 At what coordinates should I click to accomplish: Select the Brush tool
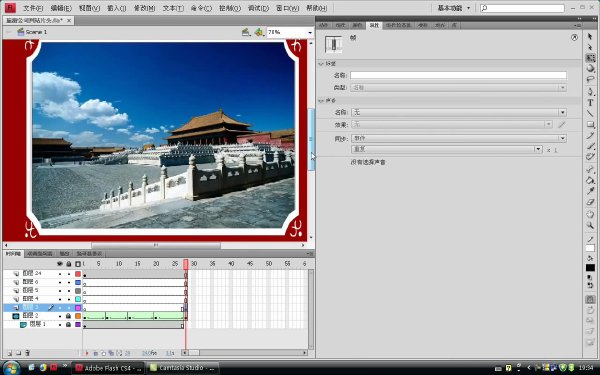(590, 146)
